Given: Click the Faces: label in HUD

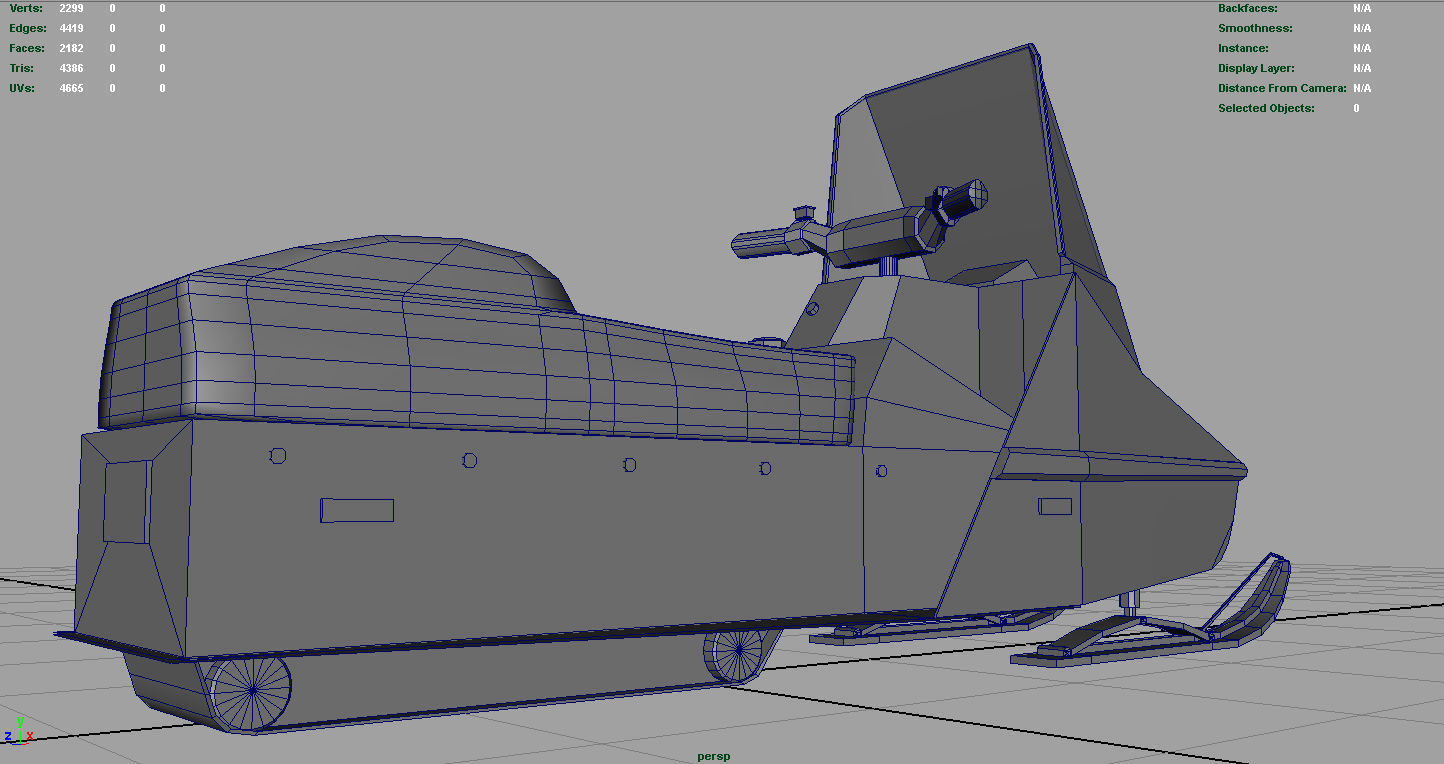Looking at the screenshot, I should (x=27, y=48).
